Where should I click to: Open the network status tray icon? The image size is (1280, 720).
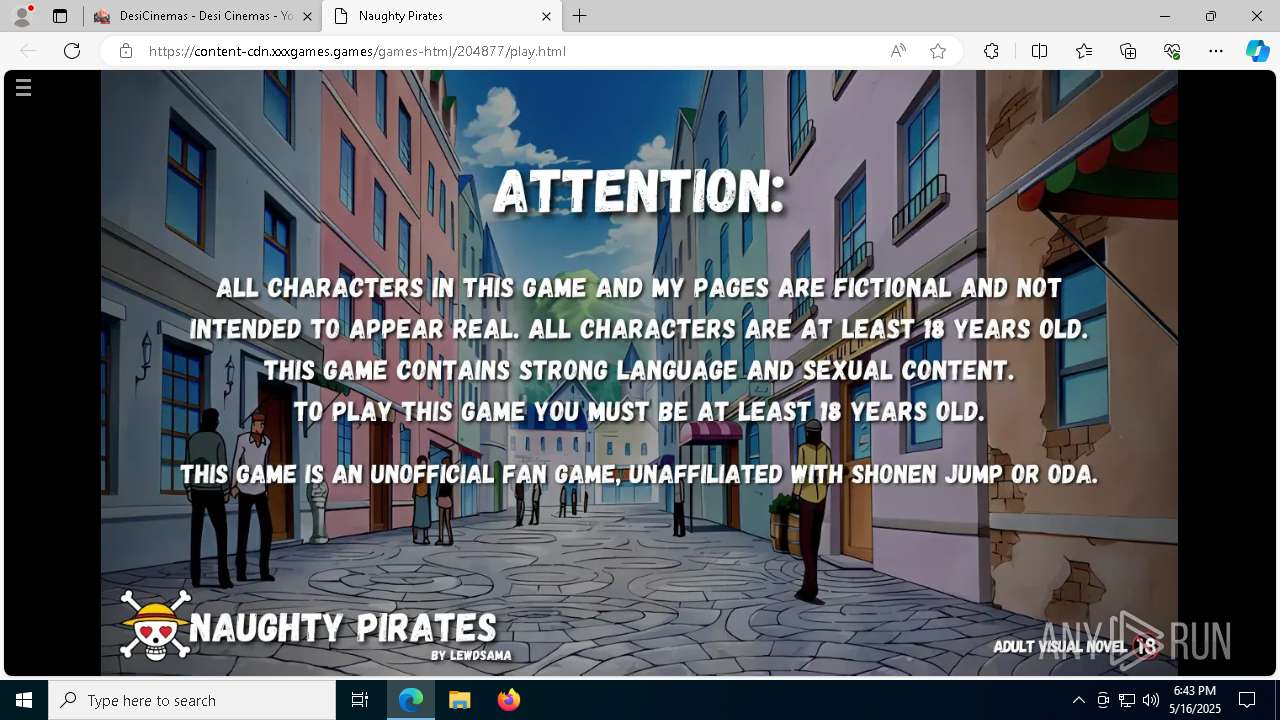point(1127,700)
